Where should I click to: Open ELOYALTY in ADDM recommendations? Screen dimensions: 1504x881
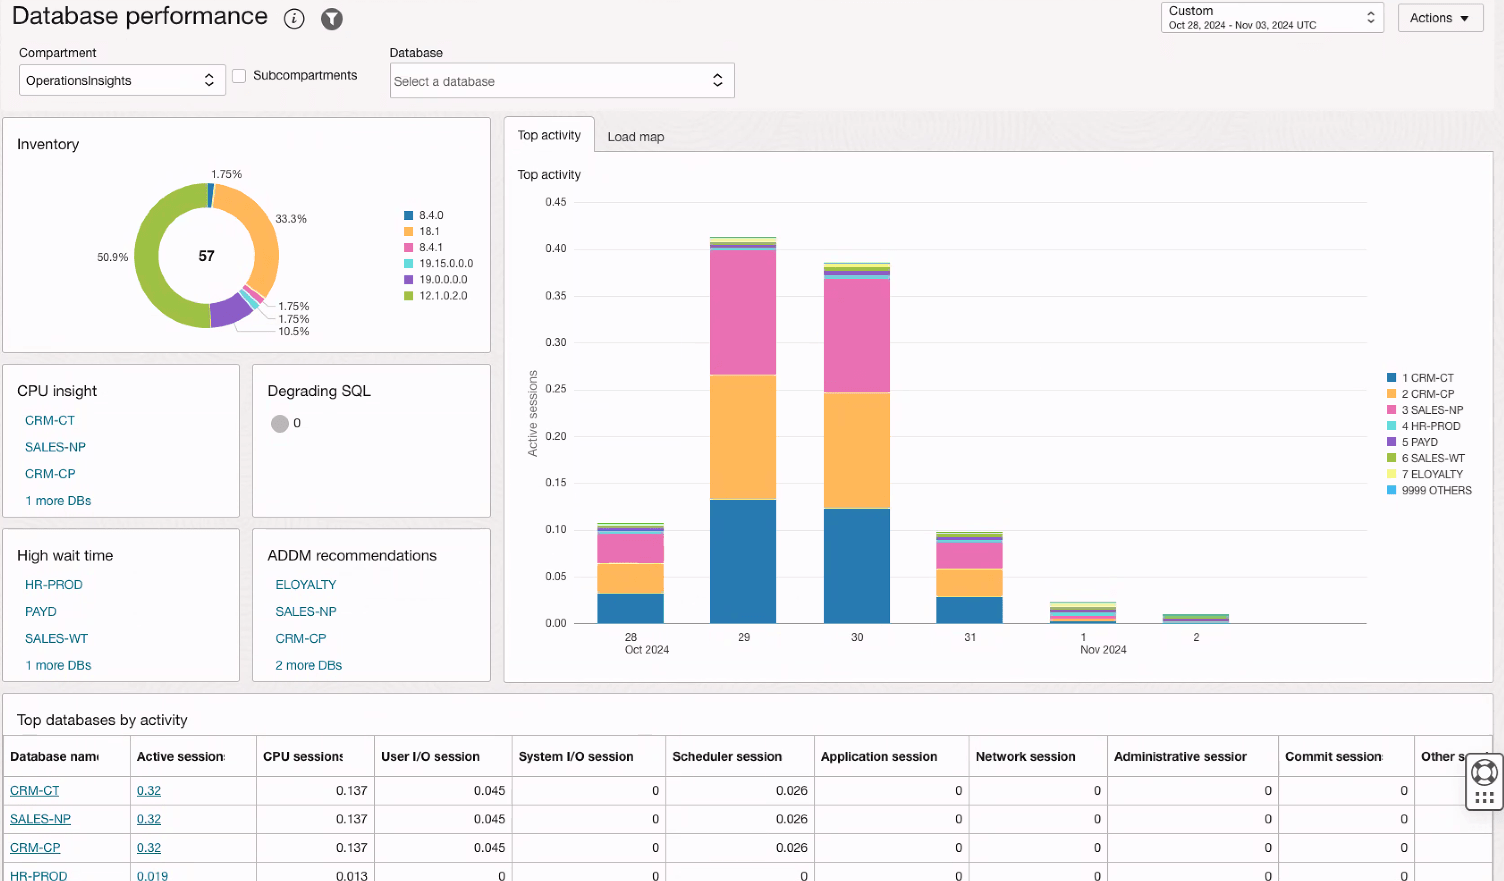(x=305, y=584)
